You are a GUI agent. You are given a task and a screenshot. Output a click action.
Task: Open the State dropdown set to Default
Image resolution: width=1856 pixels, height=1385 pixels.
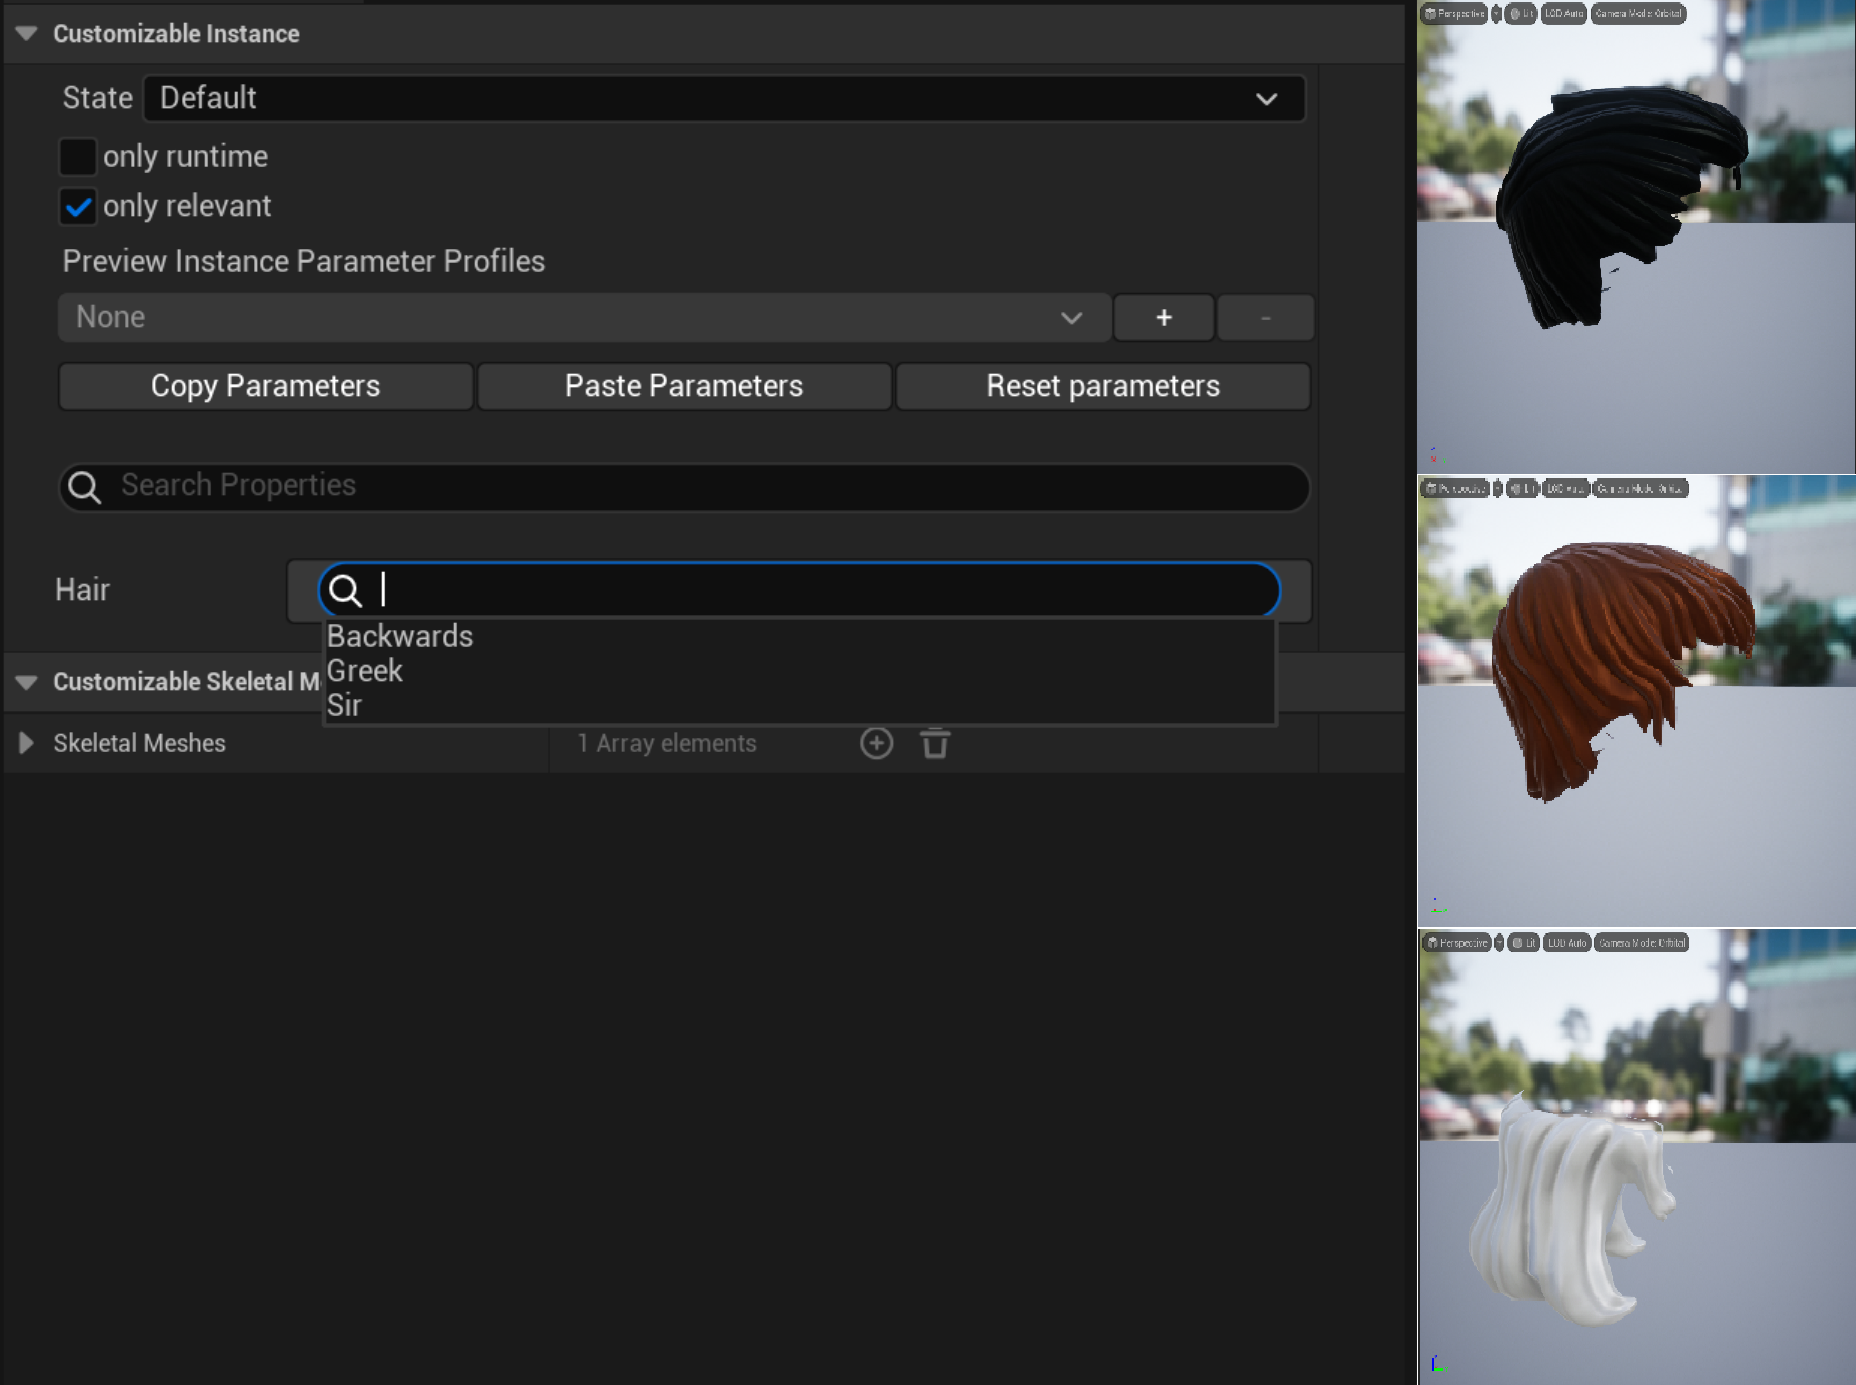click(x=724, y=98)
